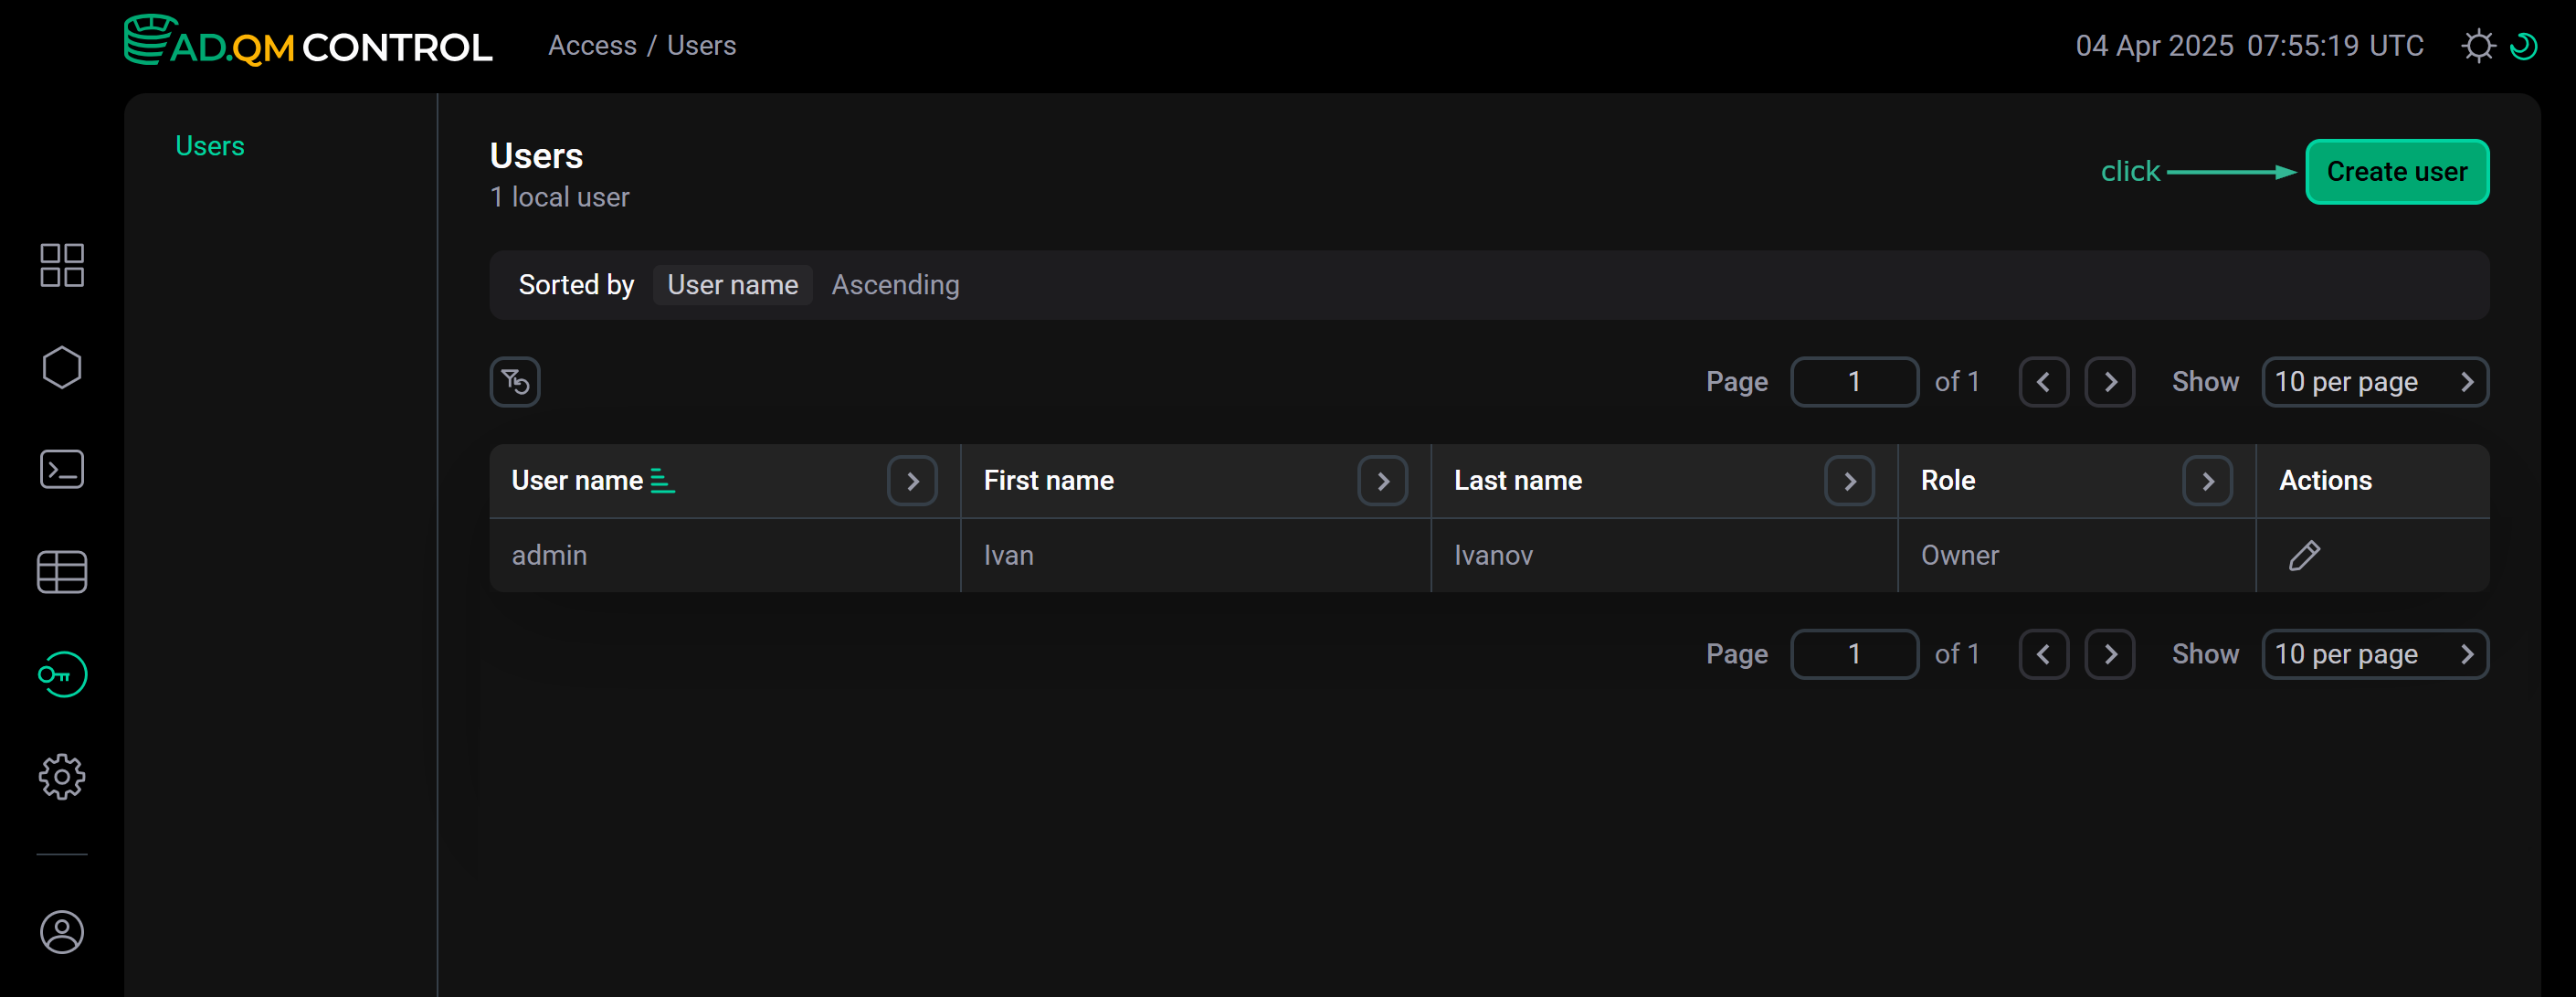The height and width of the screenshot is (997, 2576).
Task: Switch to light theme with the sun icon
Action: pyautogui.click(x=2480, y=45)
